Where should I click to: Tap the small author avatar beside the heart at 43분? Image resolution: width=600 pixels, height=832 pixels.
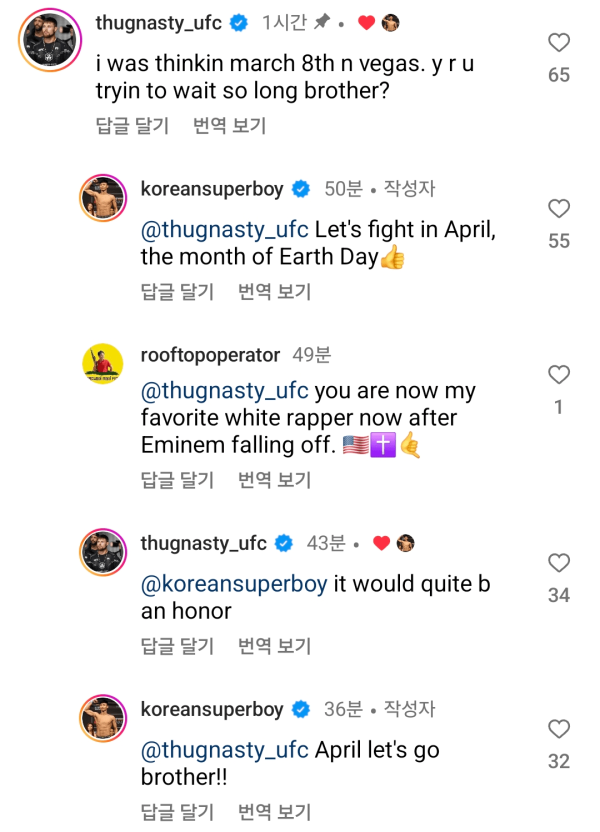click(405, 543)
